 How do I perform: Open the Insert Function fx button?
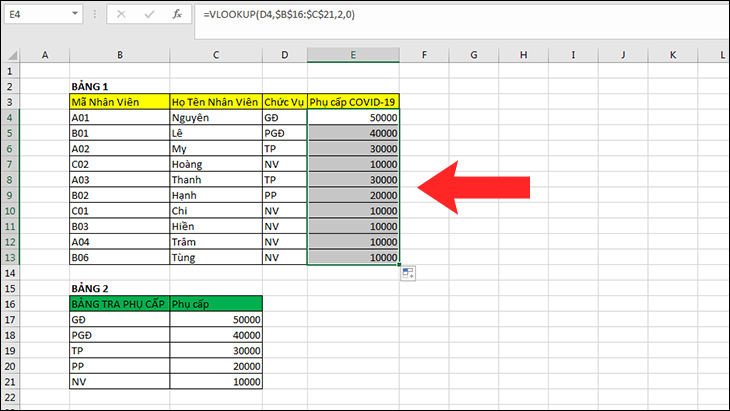[x=177, y=14]
